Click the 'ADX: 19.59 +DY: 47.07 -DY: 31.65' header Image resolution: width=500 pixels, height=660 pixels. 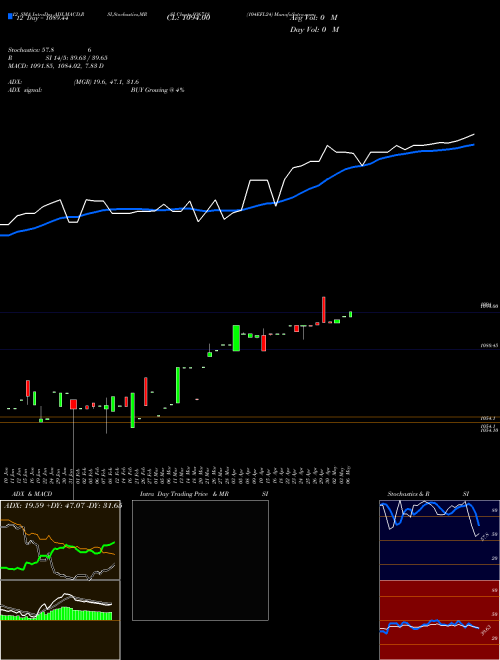pyautogui.click(x=63, y=505)
